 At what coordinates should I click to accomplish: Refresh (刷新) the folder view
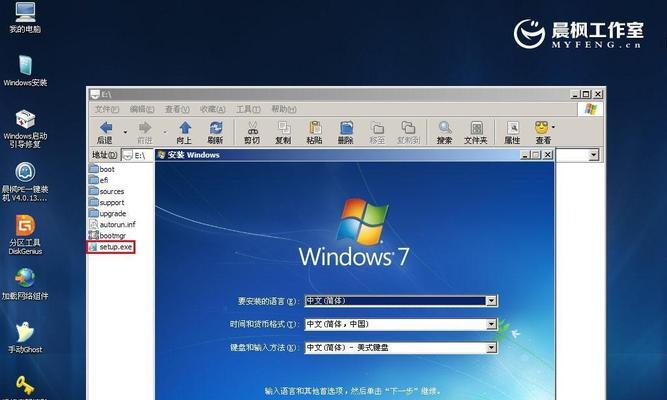point(215,132)
